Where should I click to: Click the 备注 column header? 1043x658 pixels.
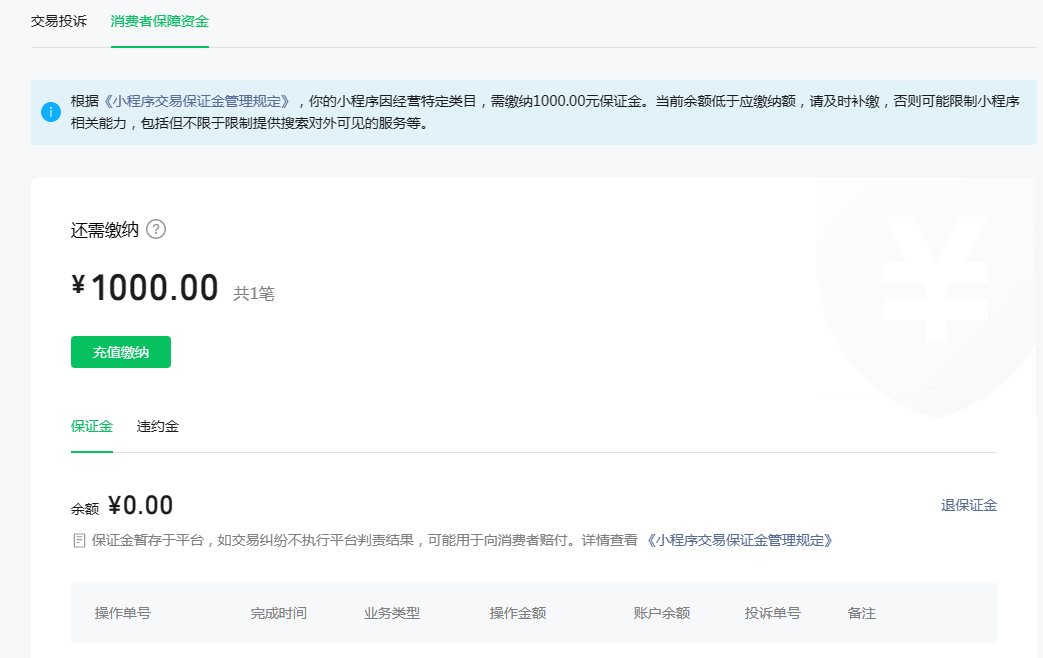point(861,613)
